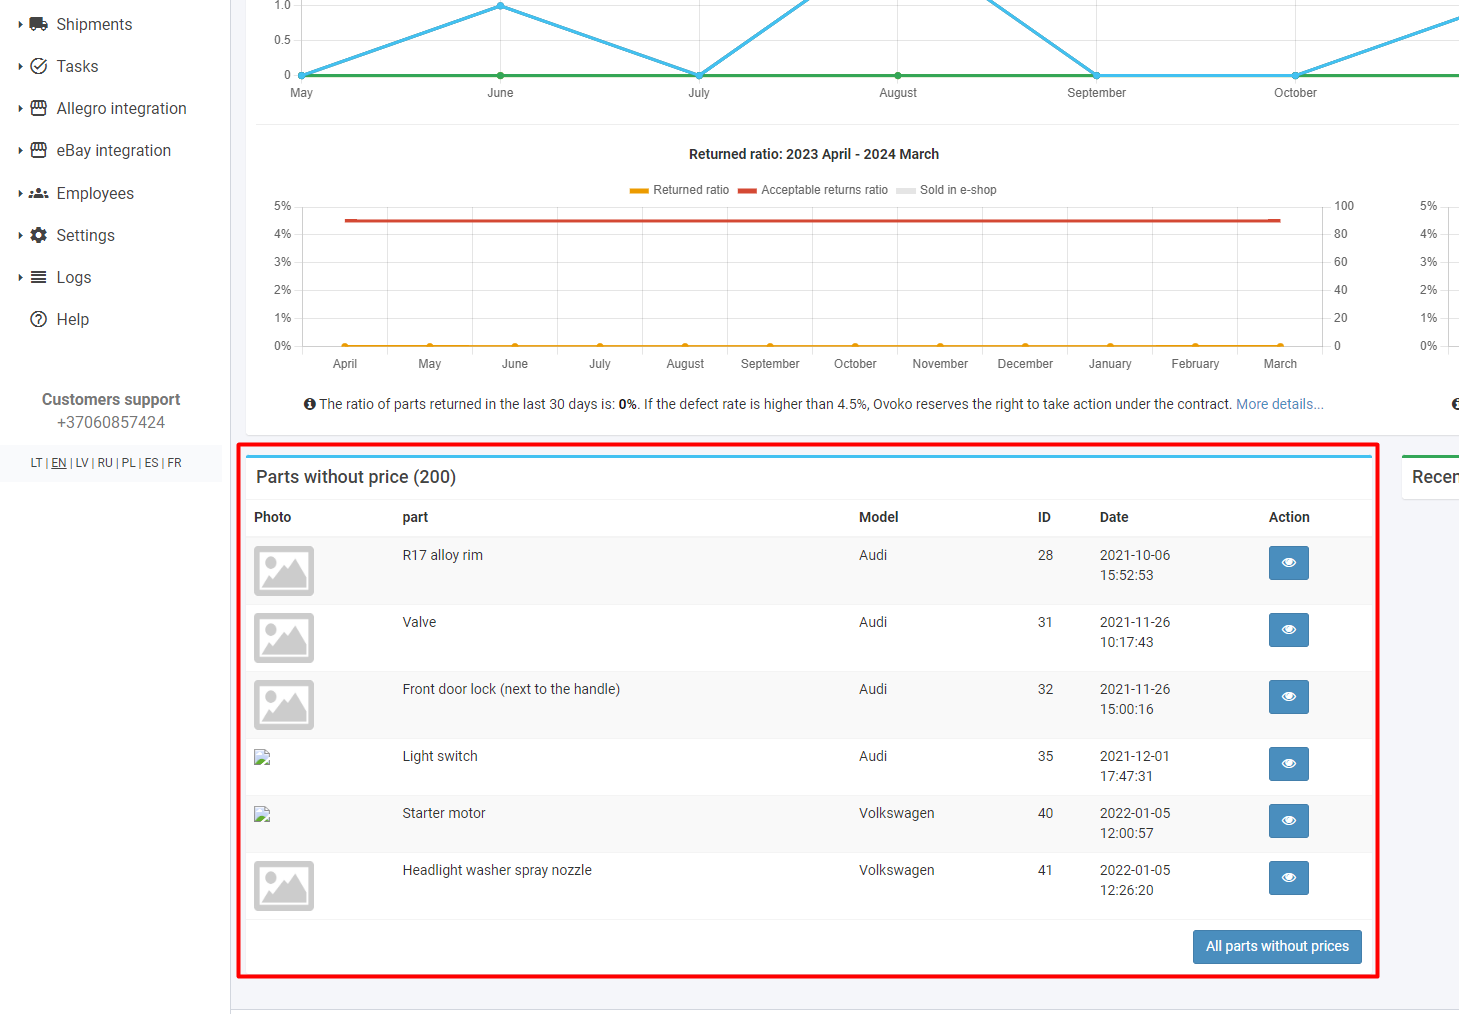This screenshot has width=1459, height=1014.
Task: Click the Tasks checkmark icon
Action: (x=39, y=66)
